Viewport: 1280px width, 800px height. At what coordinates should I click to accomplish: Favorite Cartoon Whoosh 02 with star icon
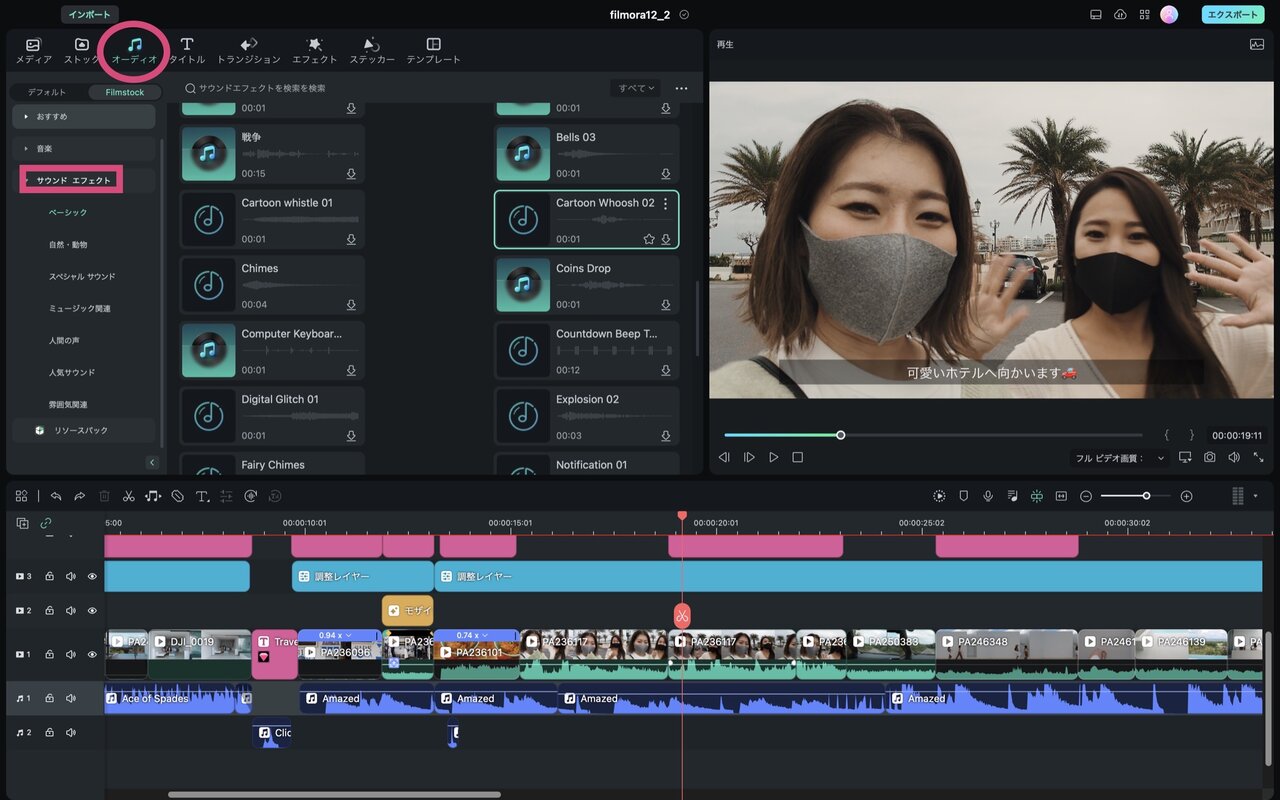649,239
